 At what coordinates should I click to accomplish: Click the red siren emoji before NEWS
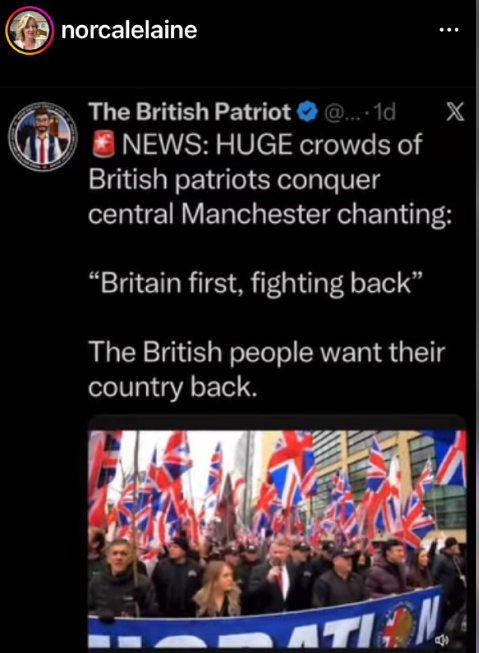[103, 144]
